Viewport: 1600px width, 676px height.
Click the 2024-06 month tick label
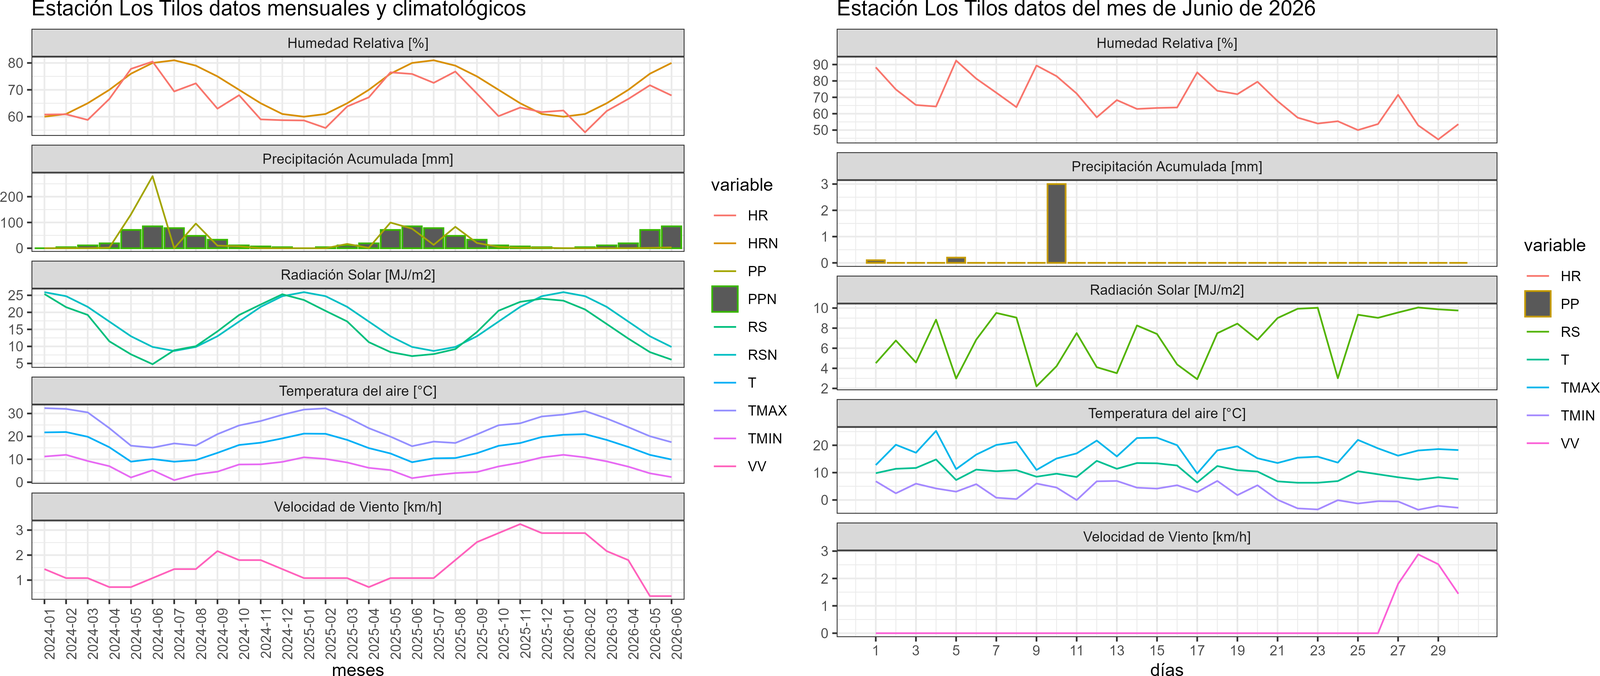[x=157, y=633]
